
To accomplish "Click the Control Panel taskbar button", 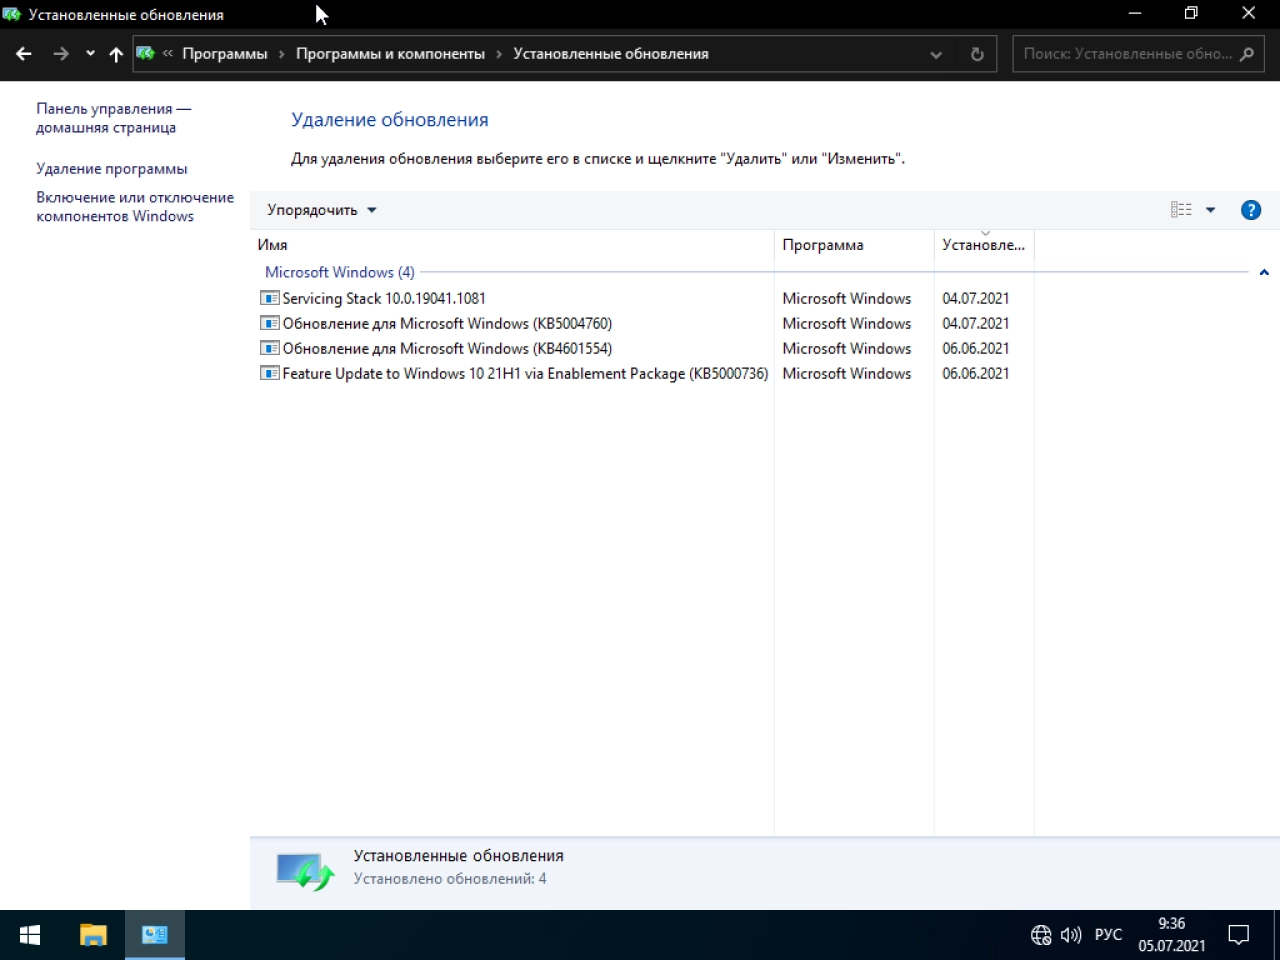I will [x=155, y=935].
